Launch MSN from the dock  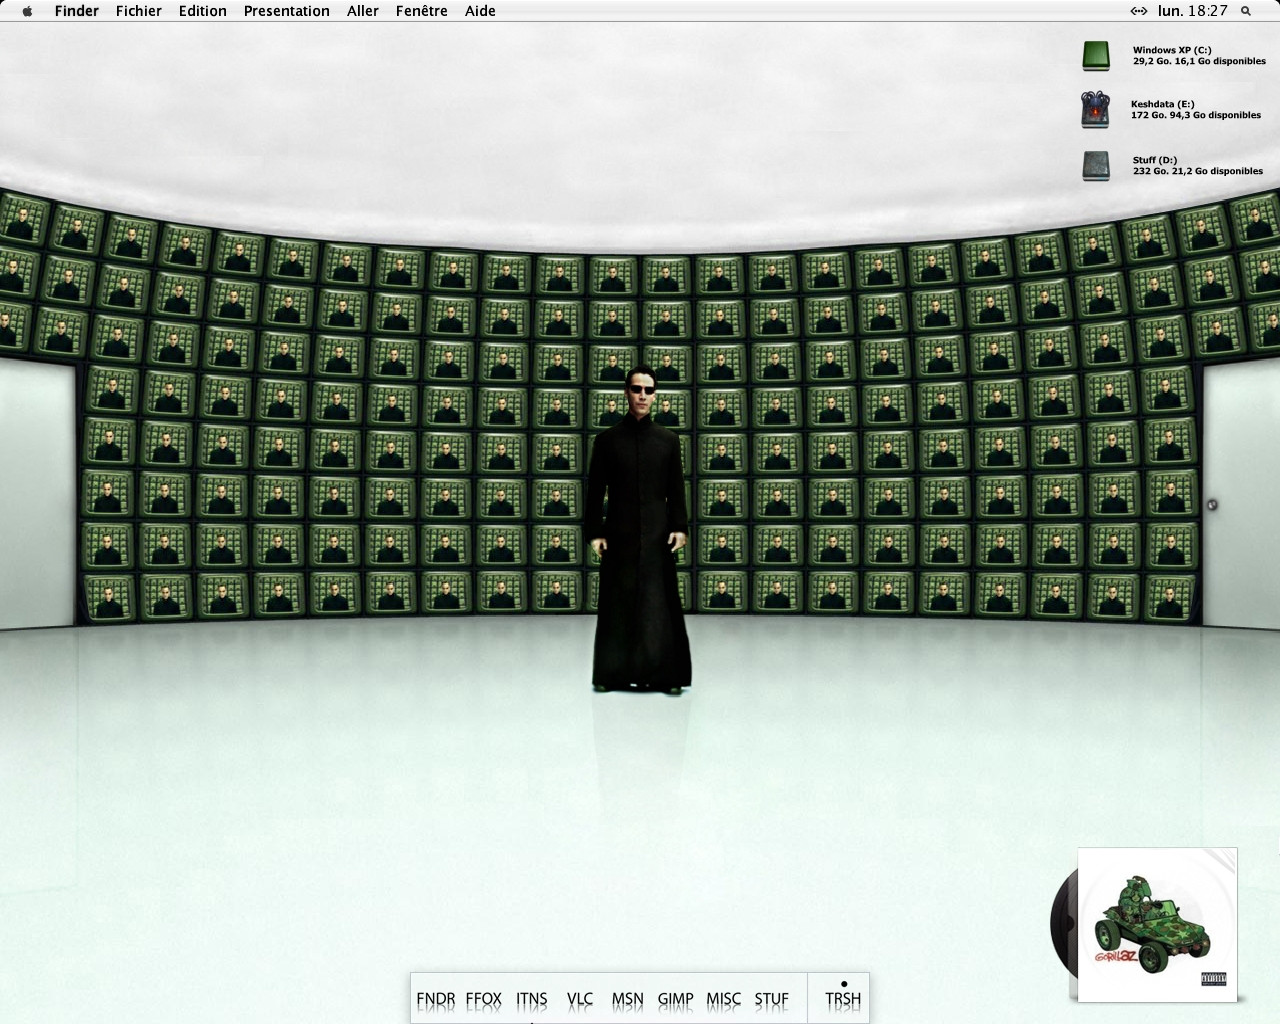click(x=628, y=999)
